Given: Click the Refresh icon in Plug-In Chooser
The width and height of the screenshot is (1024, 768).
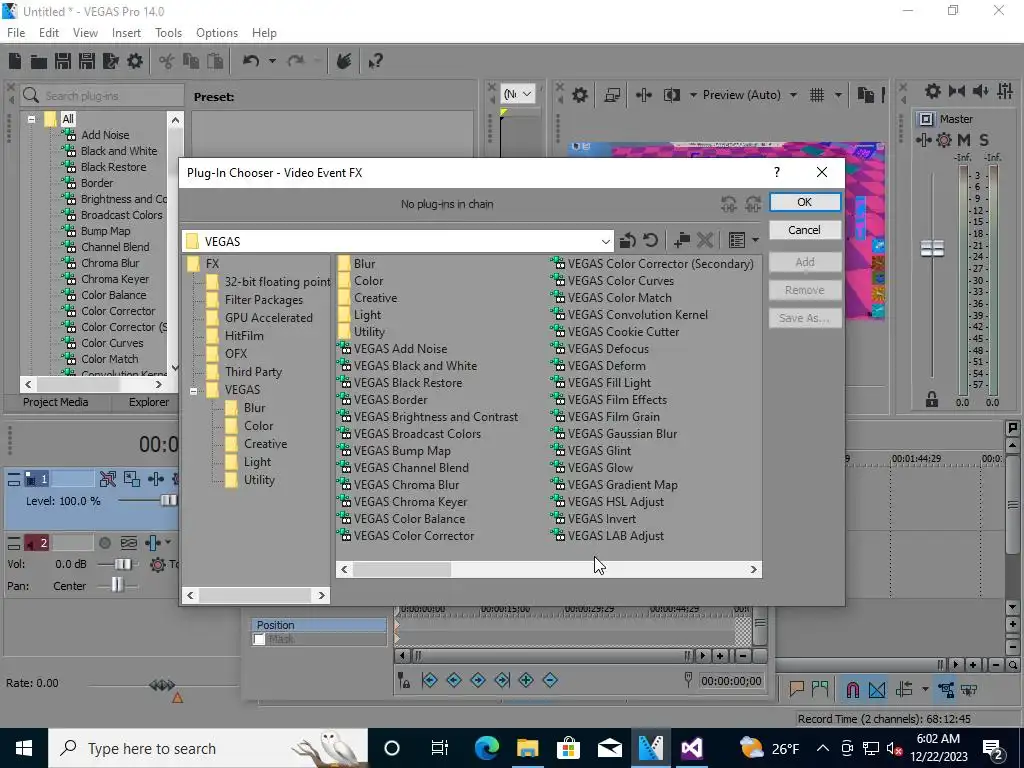Looking at the screenshot, I should (650, 240).
